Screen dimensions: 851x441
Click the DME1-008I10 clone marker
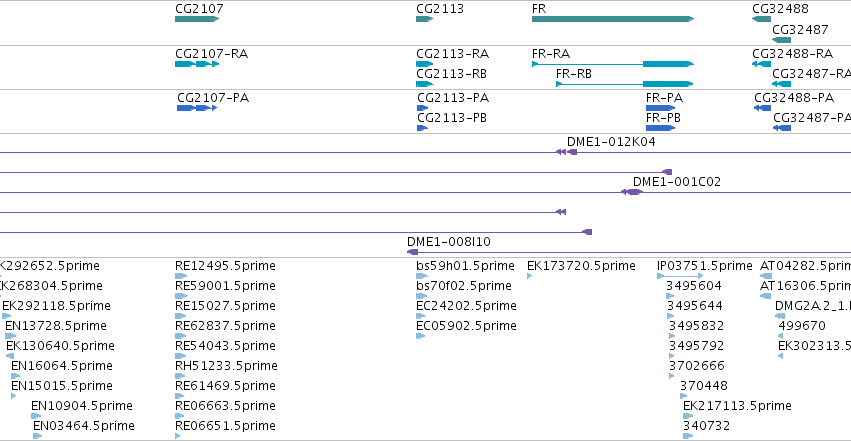click(x=412, y=252)
